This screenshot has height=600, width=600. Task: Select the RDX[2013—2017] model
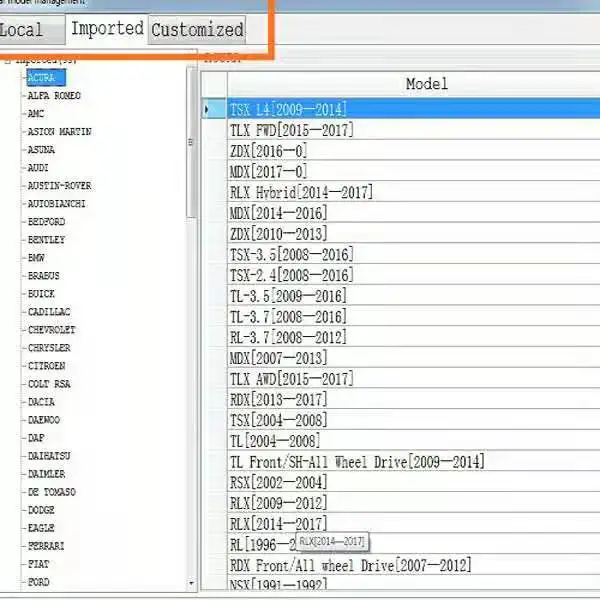278,400
